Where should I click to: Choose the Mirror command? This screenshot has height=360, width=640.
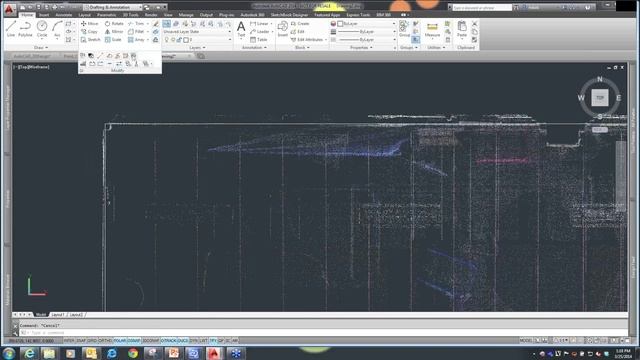click(x=114, y=31)
